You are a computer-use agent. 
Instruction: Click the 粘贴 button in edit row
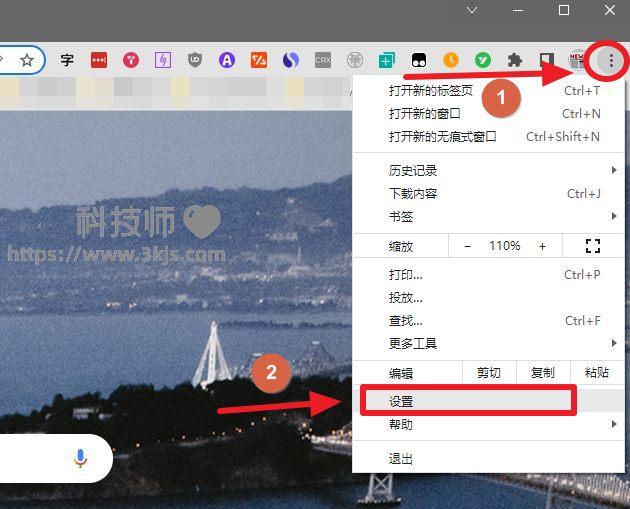coord(597,372)
